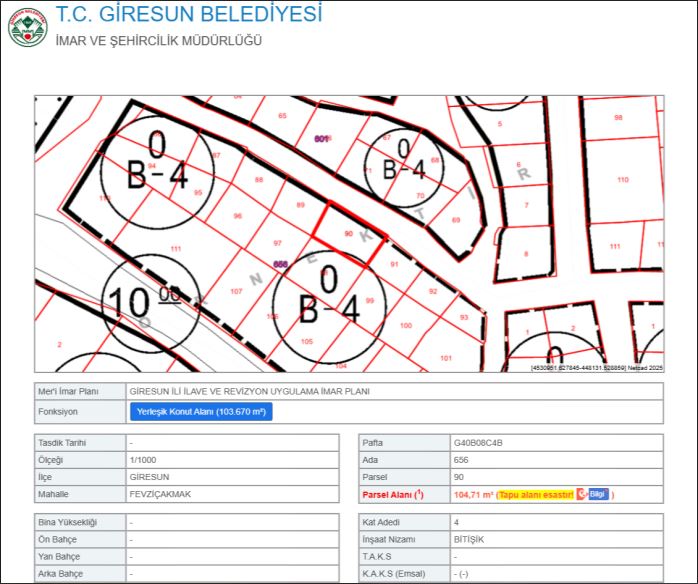698x584 pixels.
Task: Click parcel 7 on the zoning map
Action: (x=526, y=205)
